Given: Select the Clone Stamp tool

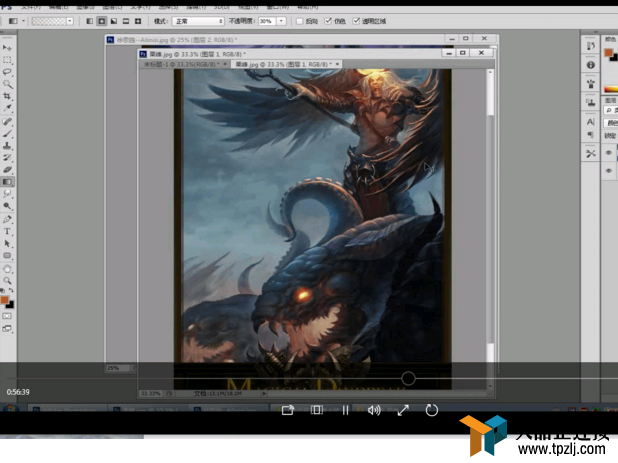Looking at the screenshot, I should coord(7,146).
